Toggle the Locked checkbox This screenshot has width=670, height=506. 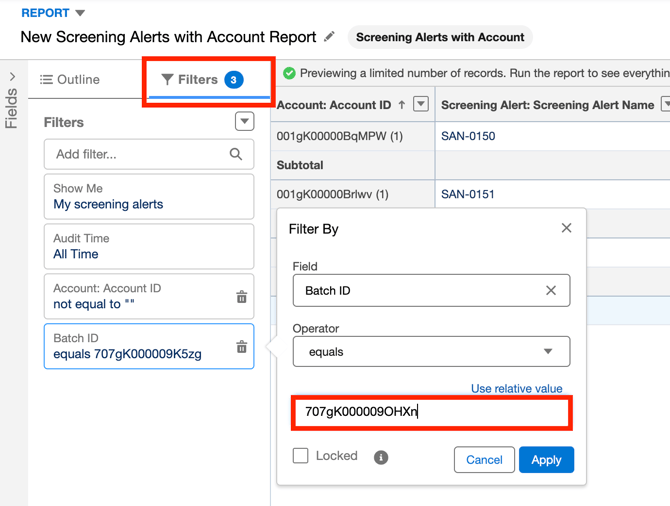300,456
